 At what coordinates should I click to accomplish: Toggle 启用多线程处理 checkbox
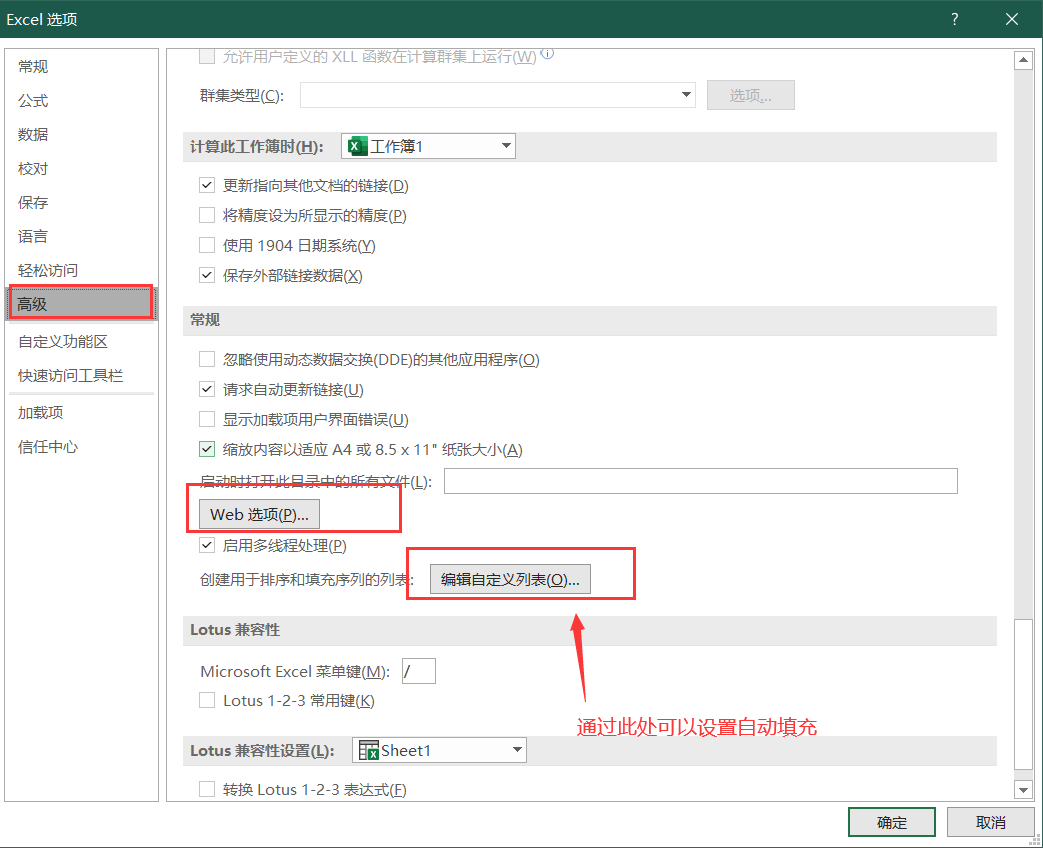[x=207, y=545]
